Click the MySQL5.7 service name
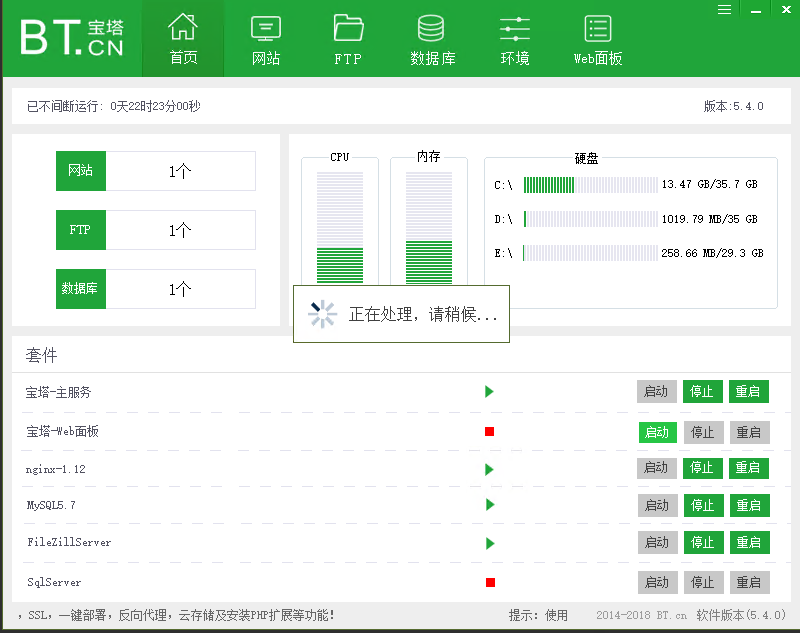This screenshot has height=633, width=800. pyautogui.click(x=51, y=505)
